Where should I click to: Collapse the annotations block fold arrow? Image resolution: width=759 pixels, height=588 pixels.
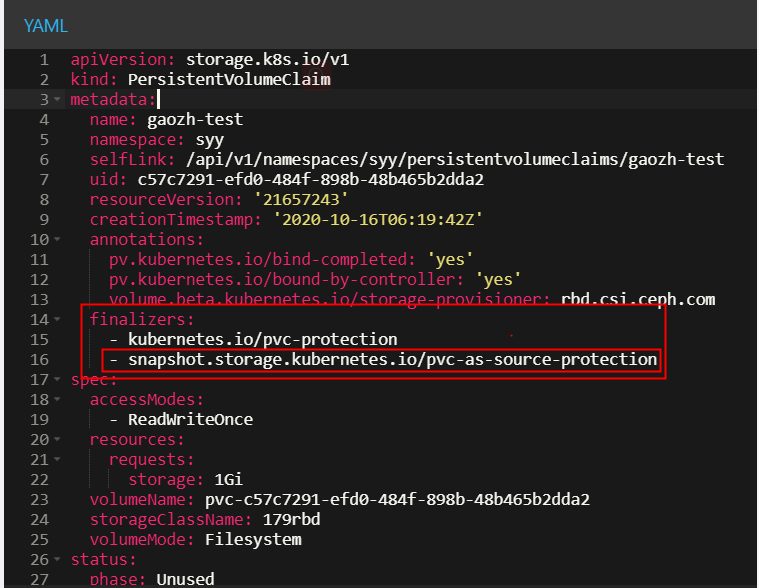57,239
